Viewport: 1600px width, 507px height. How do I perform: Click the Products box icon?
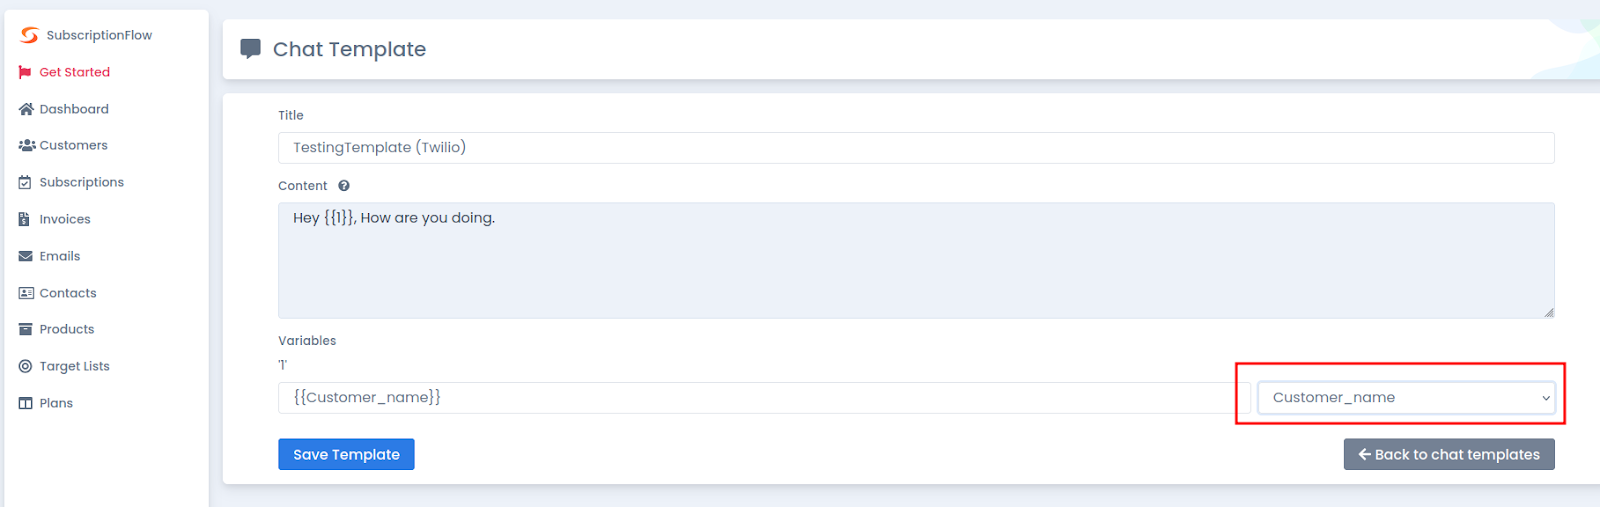coord(26,329)
